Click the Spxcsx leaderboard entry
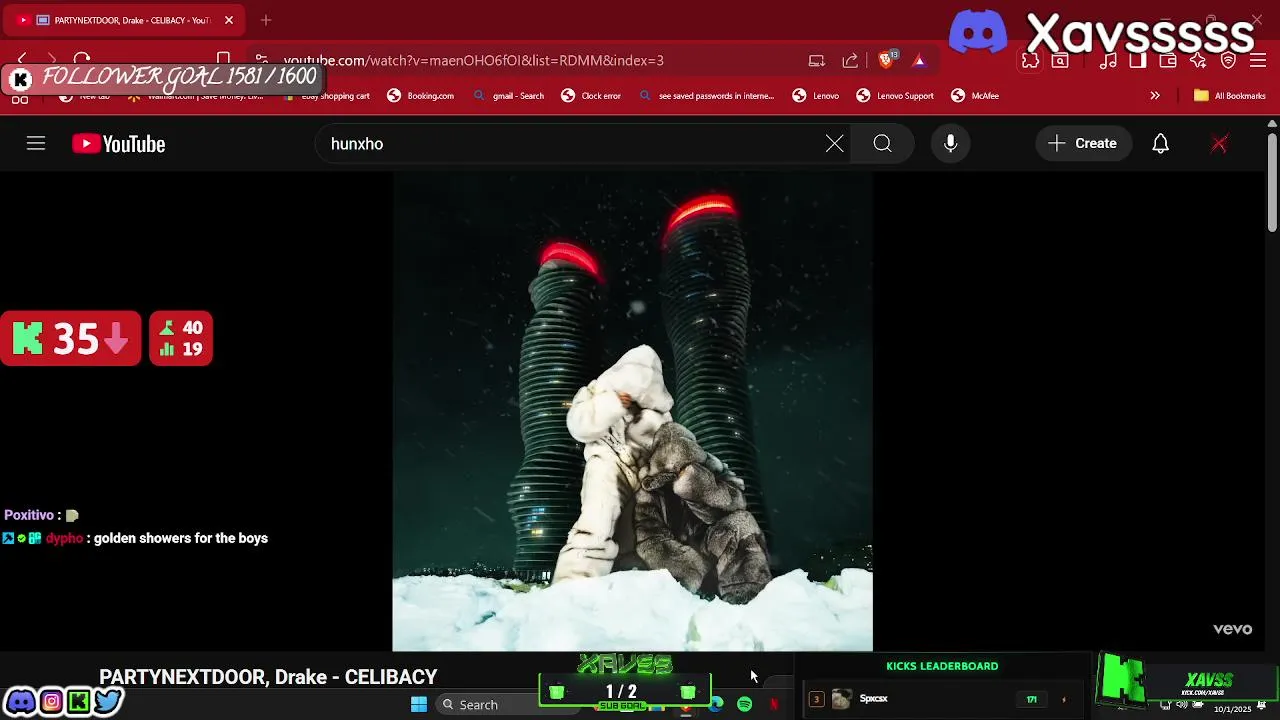 pyautogui.click(x=940, y=699)
